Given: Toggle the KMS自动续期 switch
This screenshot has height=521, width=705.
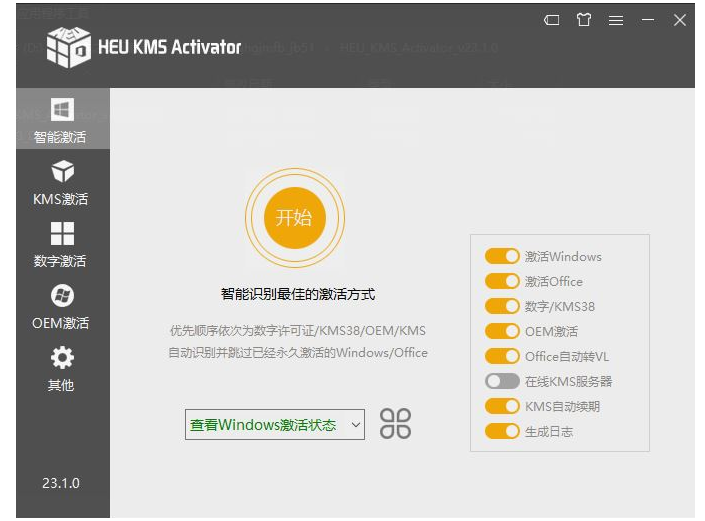Looking at the screenshot, I should point(502,407).
